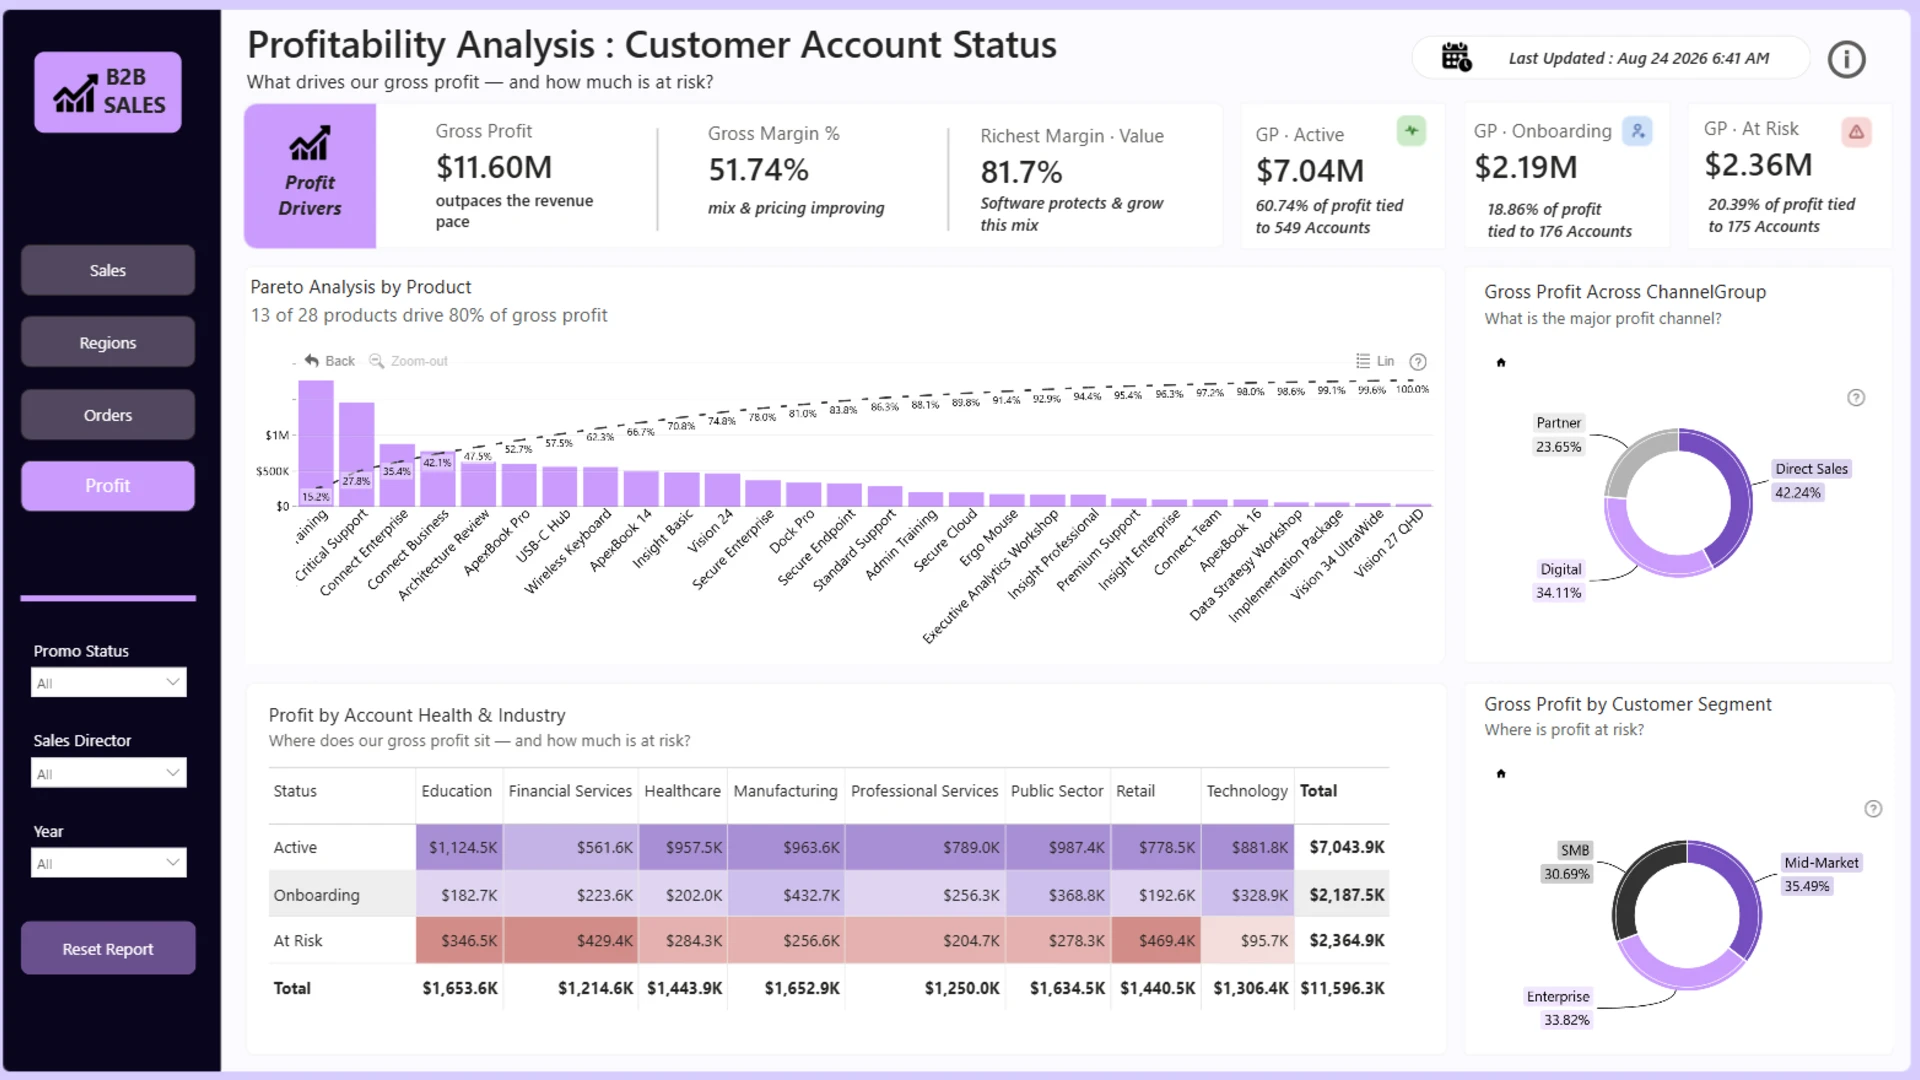Click the GP Active green status icon
1920x1080 pixels.
click(1411, 131)
